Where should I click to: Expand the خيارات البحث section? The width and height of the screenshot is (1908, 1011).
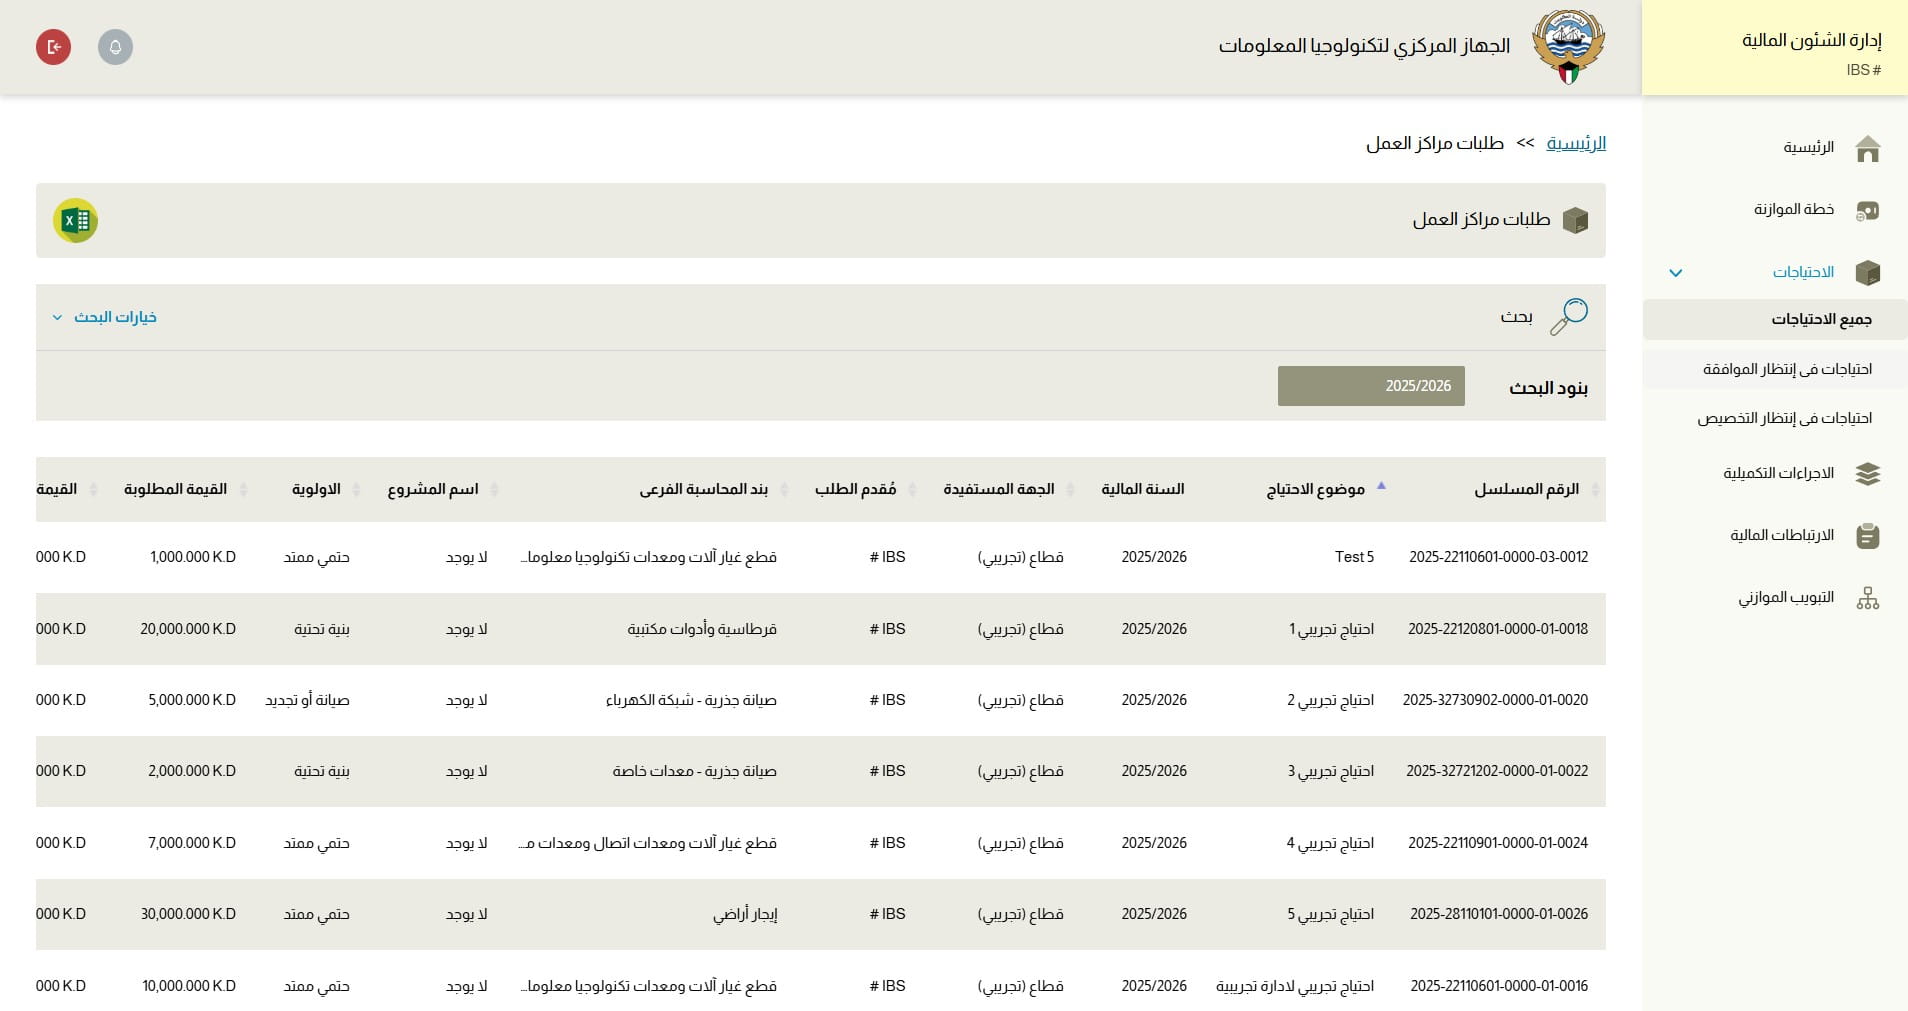pyautogui.click(x=104, y=317)
